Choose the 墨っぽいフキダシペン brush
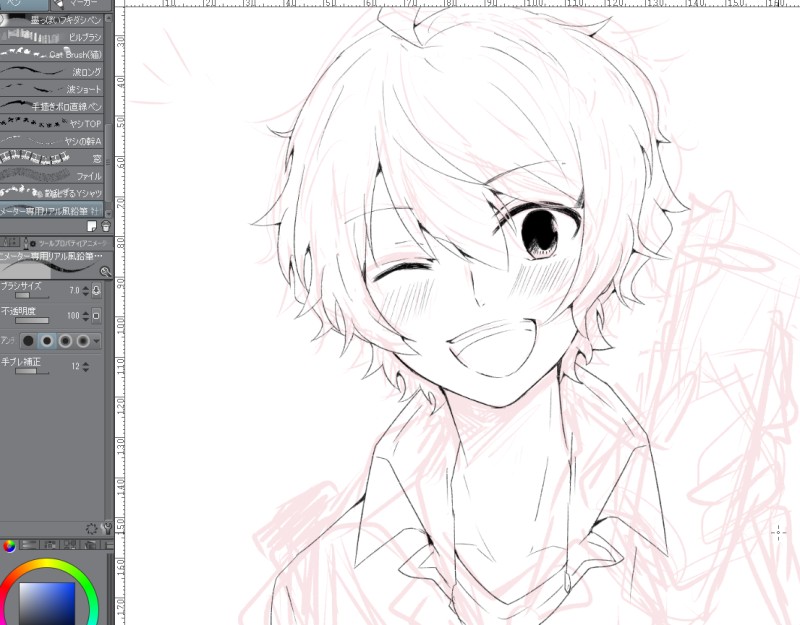 pyautogui.click(x=52, y=20)
